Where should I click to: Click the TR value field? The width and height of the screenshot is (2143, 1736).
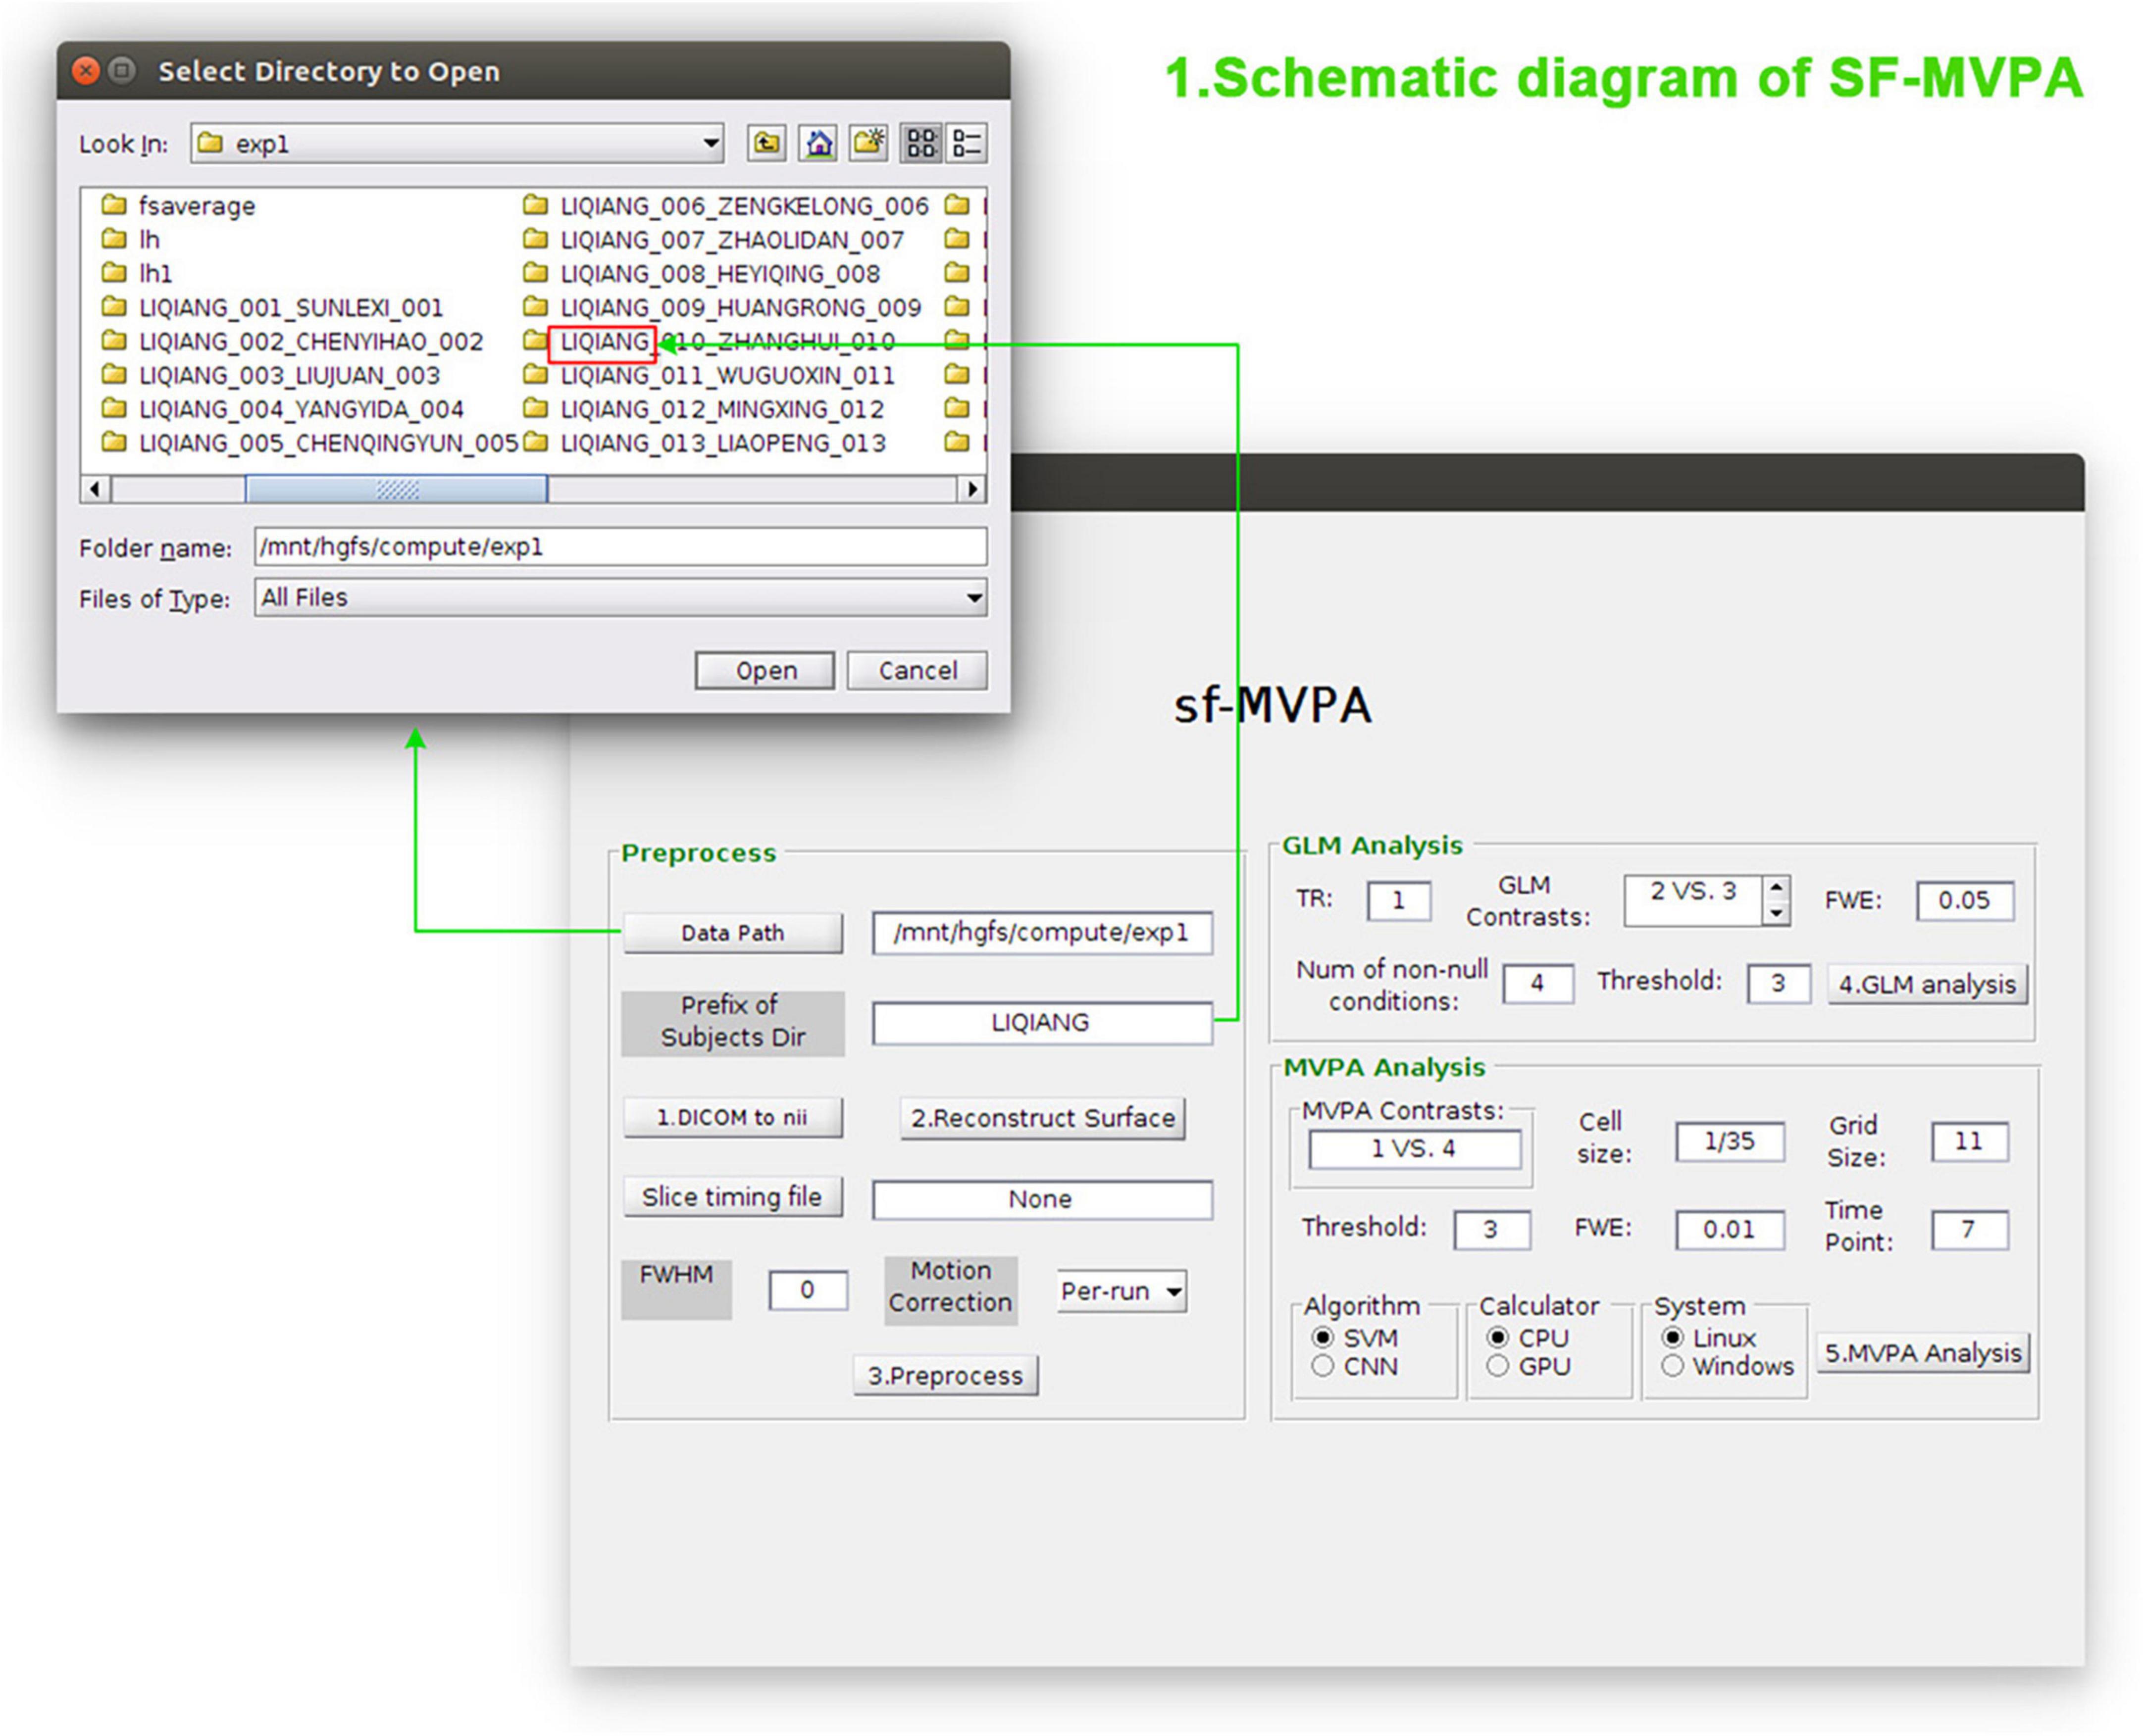[1398, 900]
